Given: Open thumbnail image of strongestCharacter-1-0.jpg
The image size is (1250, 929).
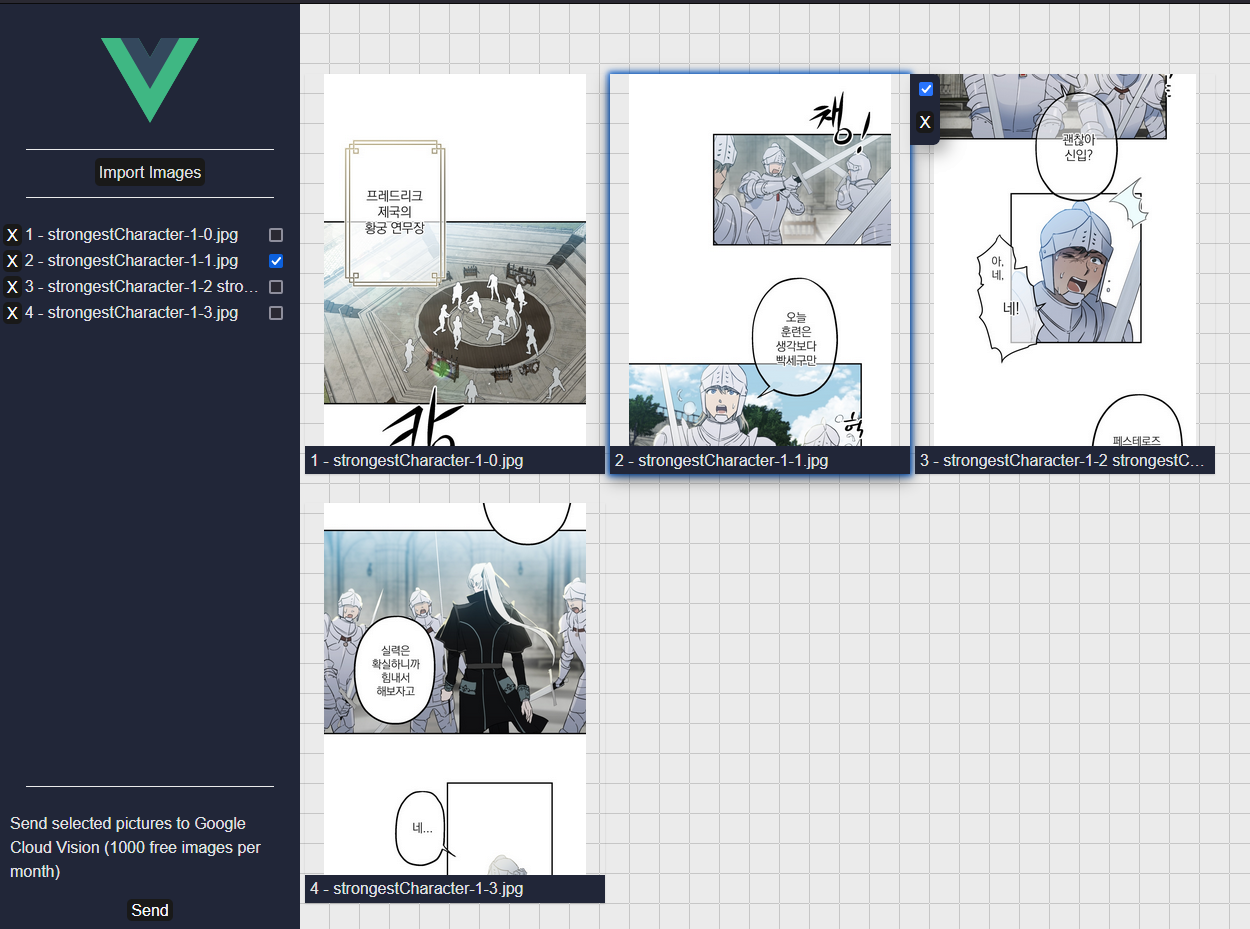Looking at the screenshot, I should point(455,260).
